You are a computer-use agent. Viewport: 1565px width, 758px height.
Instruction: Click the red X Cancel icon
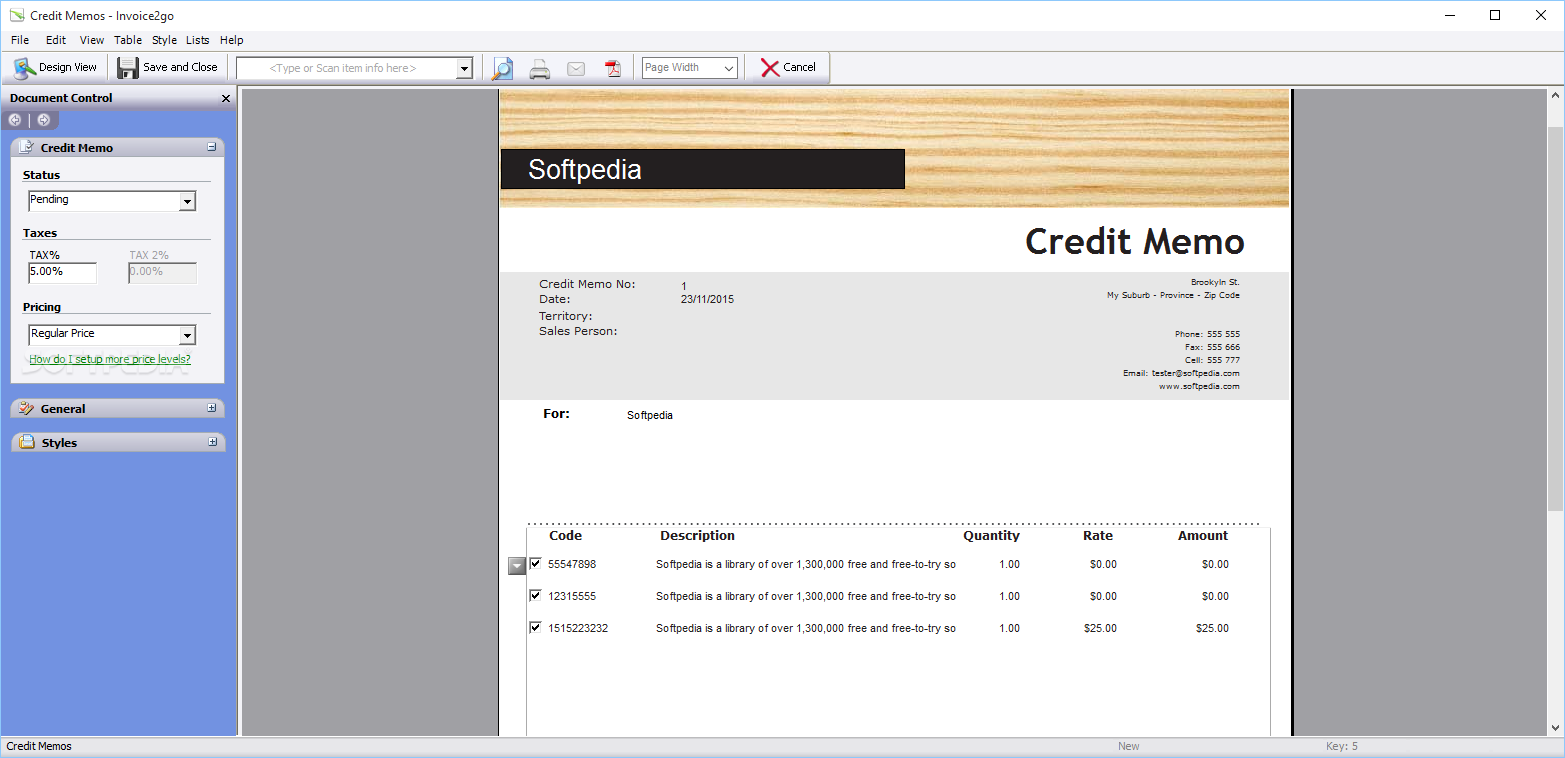(x=769, y=68)
